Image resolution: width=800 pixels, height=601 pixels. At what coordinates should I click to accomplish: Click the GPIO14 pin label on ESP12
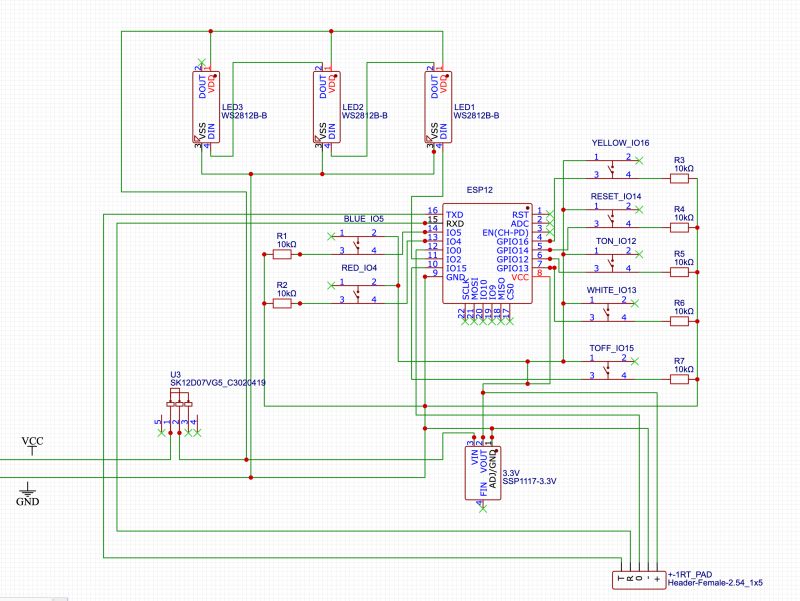tap(512, 251)
